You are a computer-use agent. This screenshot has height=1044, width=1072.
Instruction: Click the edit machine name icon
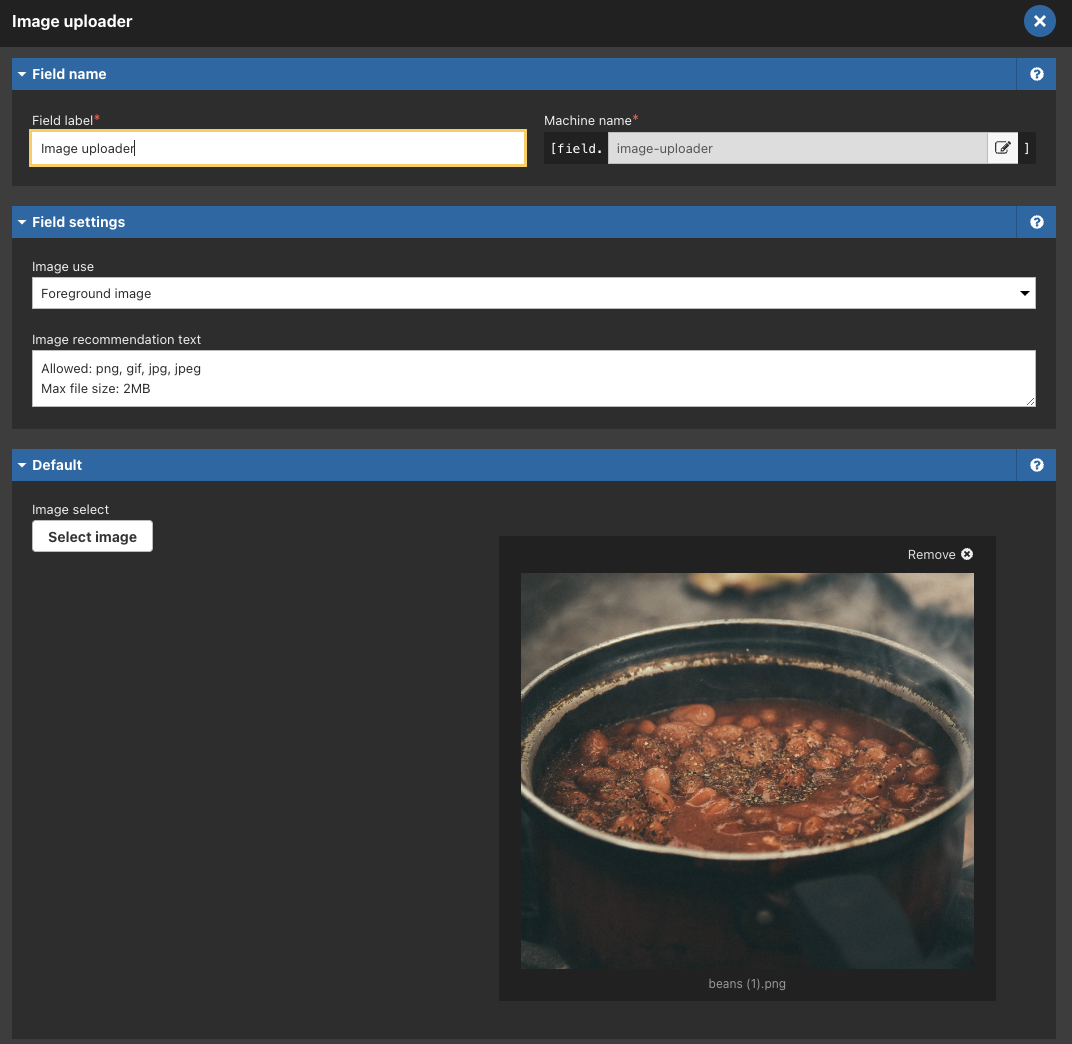click(x=1002, y=148)
